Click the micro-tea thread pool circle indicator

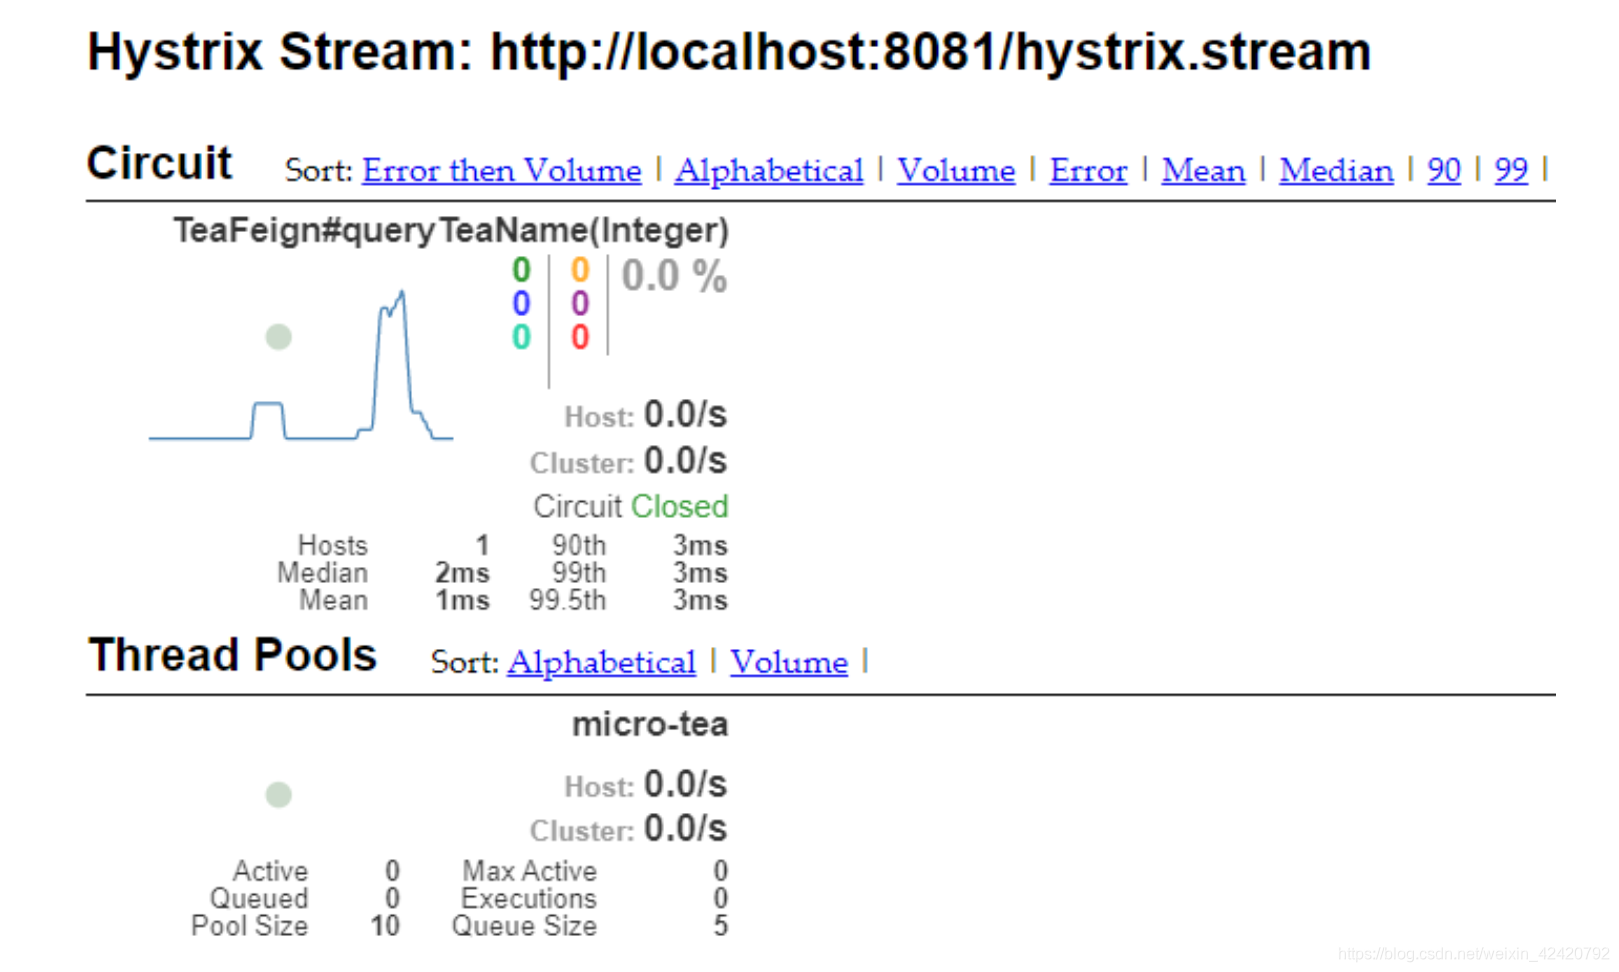(x=278, y=795)
